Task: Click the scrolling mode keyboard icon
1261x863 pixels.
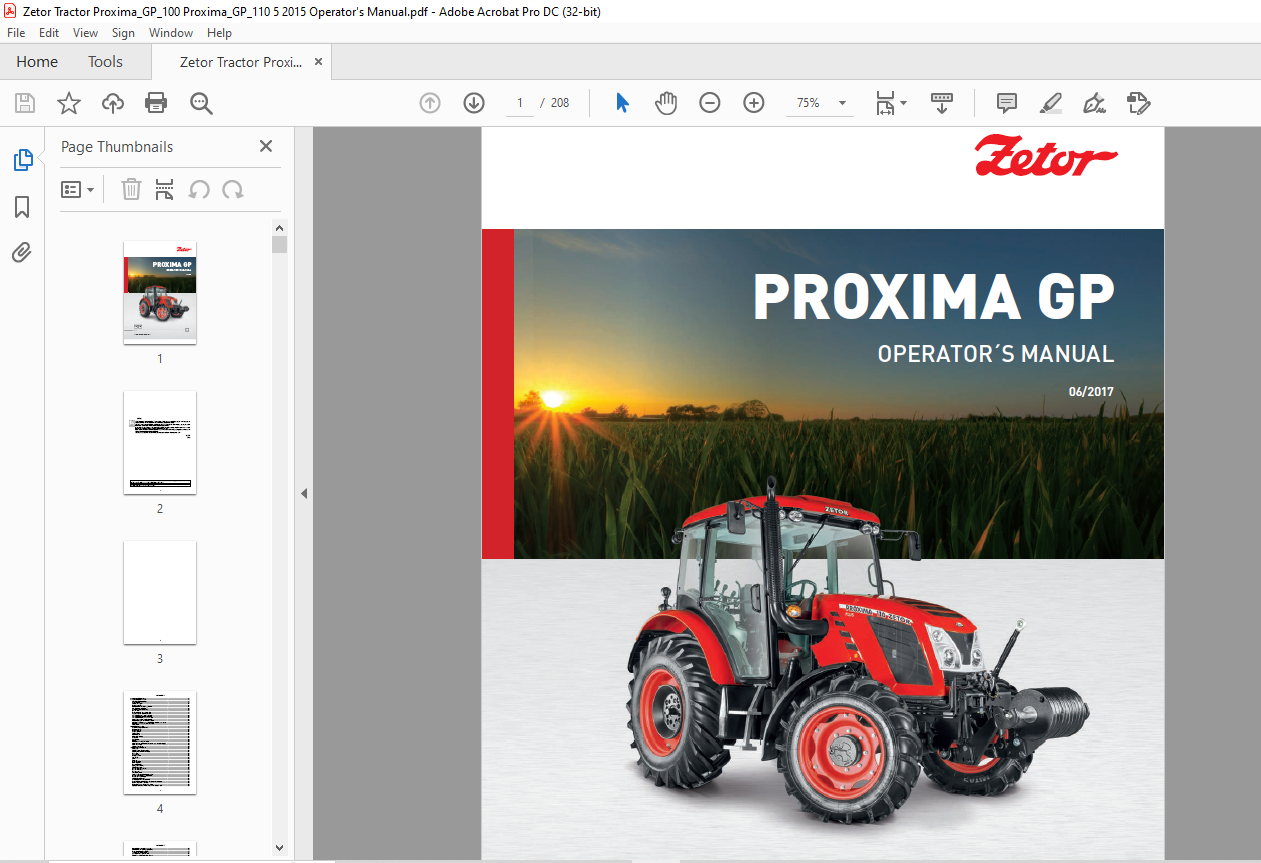Action: coord(942,103)
